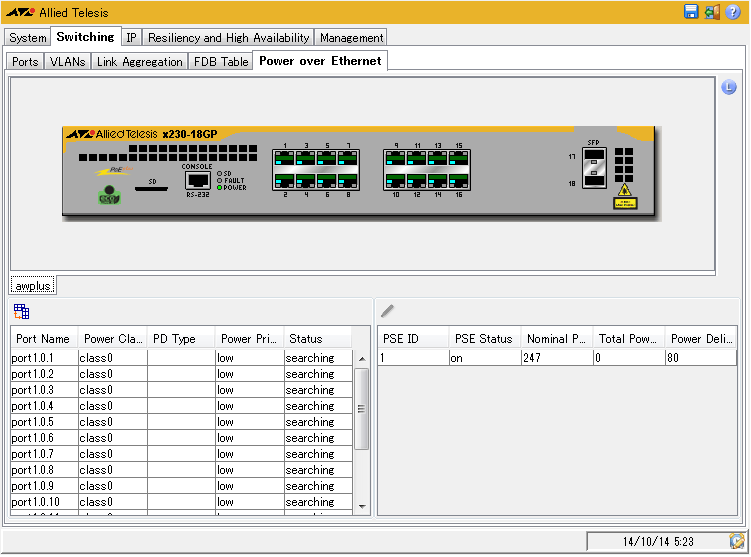The image size is (751, 557).
Task: Select the Power over Ethernet sub-tab
Action: coord(320,61)
